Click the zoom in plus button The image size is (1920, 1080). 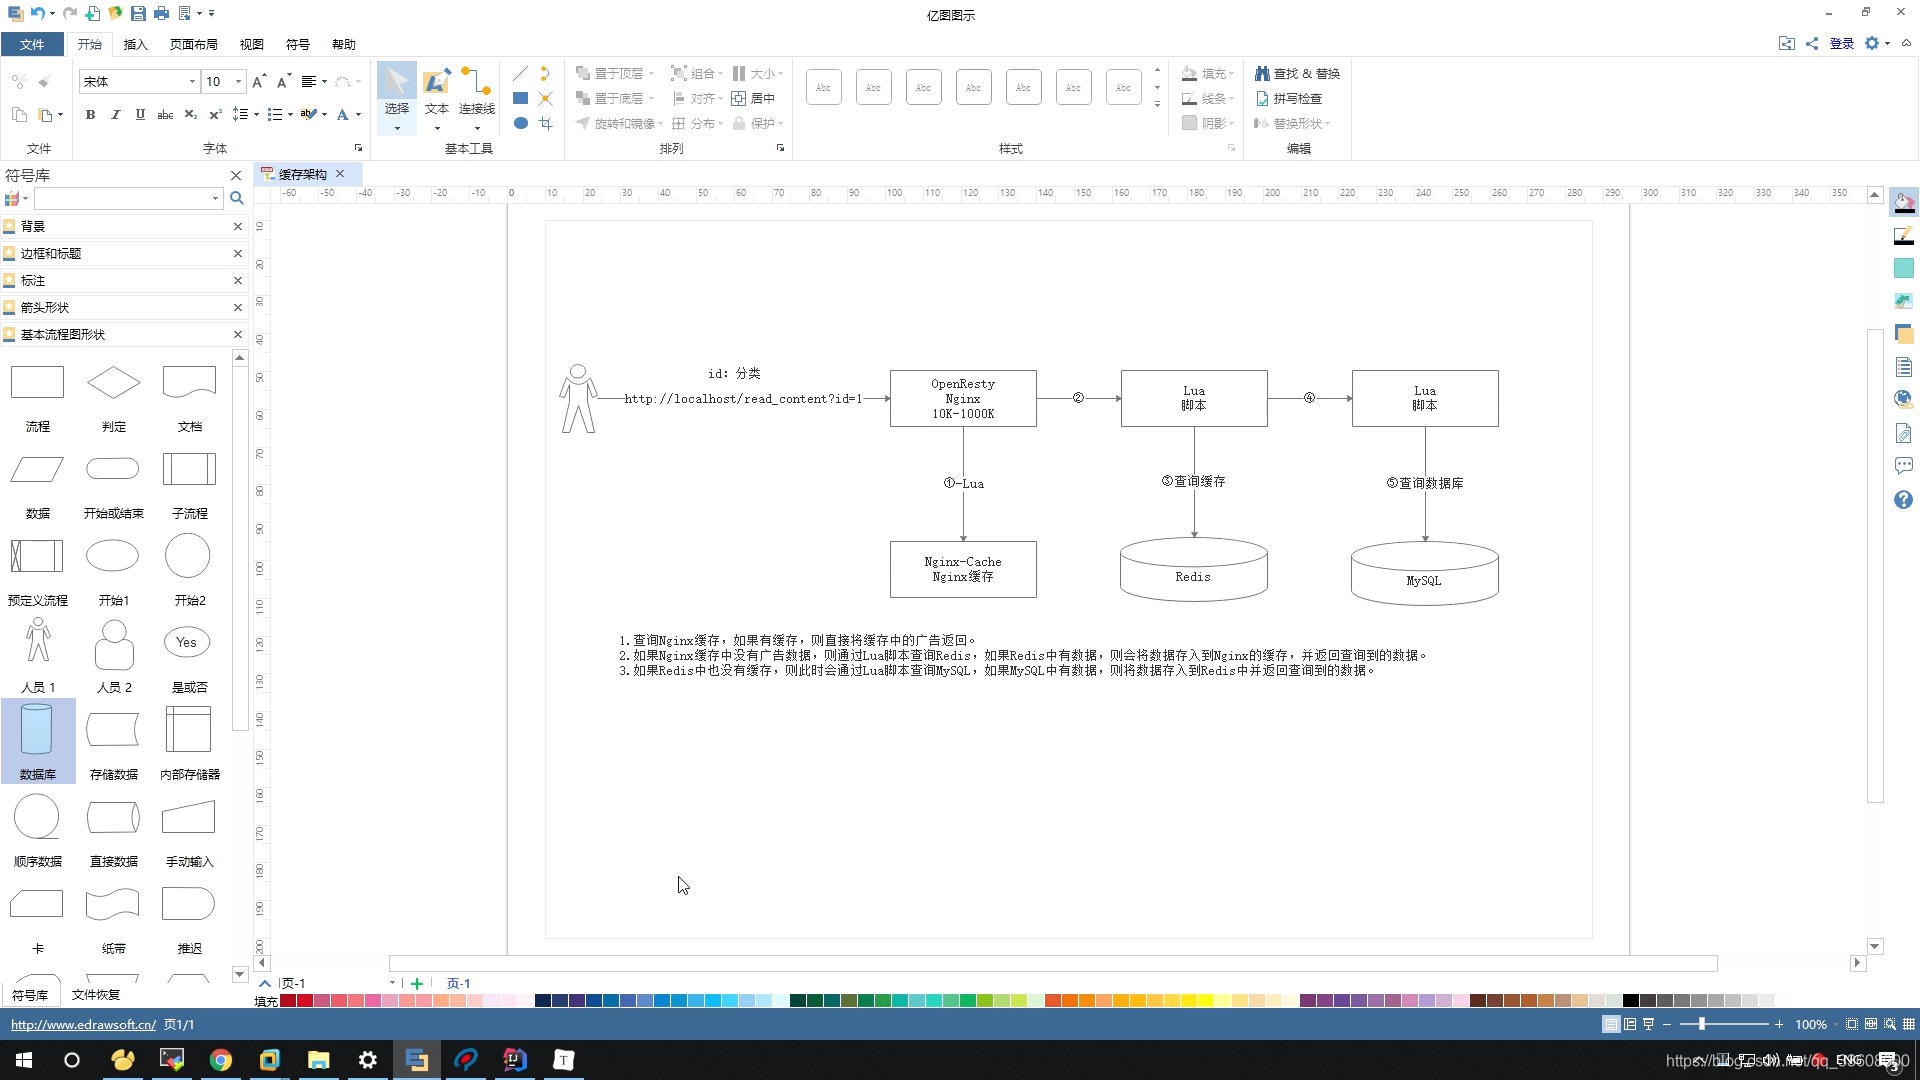(1779, 1024)
